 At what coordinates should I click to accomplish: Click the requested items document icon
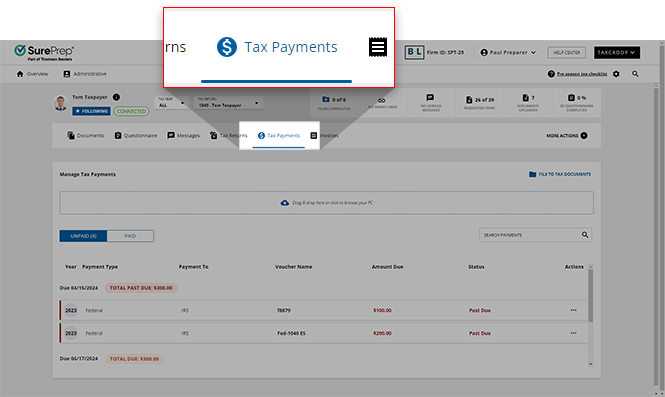pos(469,100)
